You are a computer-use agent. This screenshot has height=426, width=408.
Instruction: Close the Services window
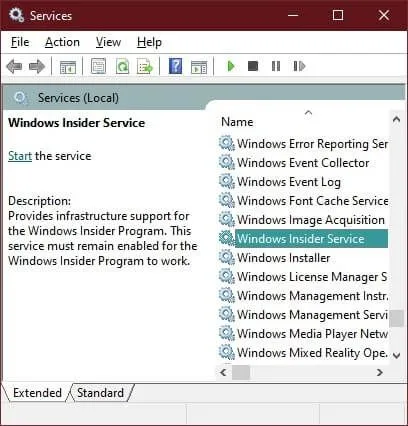(x=384, y=15)
